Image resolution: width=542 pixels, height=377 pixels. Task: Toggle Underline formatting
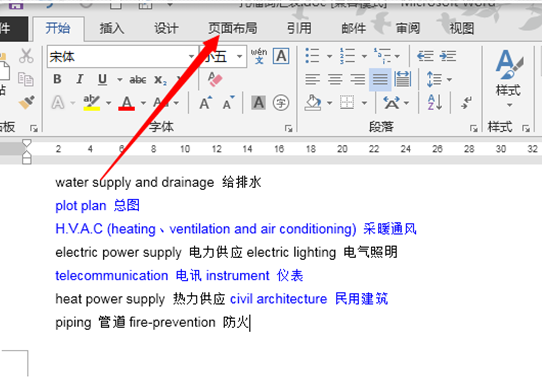(102, 80)
